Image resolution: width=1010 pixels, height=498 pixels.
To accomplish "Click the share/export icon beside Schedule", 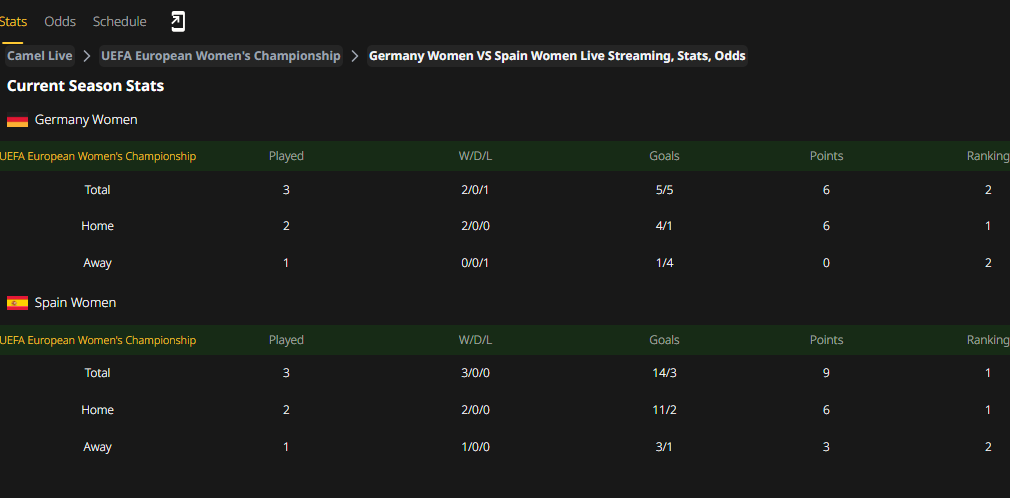I will [x=178, y=21].
